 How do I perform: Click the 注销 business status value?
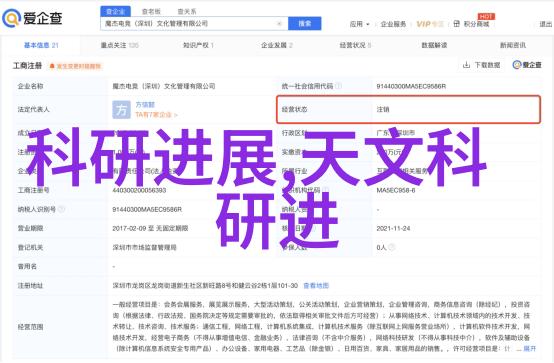[x=383, y=110]
